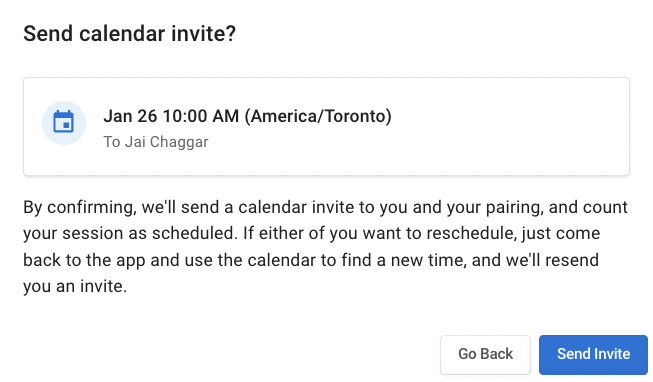This screenshot has width=653, height=382.
Task: Confirm by clicking Send Invite
Action: [x=593, y=354]
